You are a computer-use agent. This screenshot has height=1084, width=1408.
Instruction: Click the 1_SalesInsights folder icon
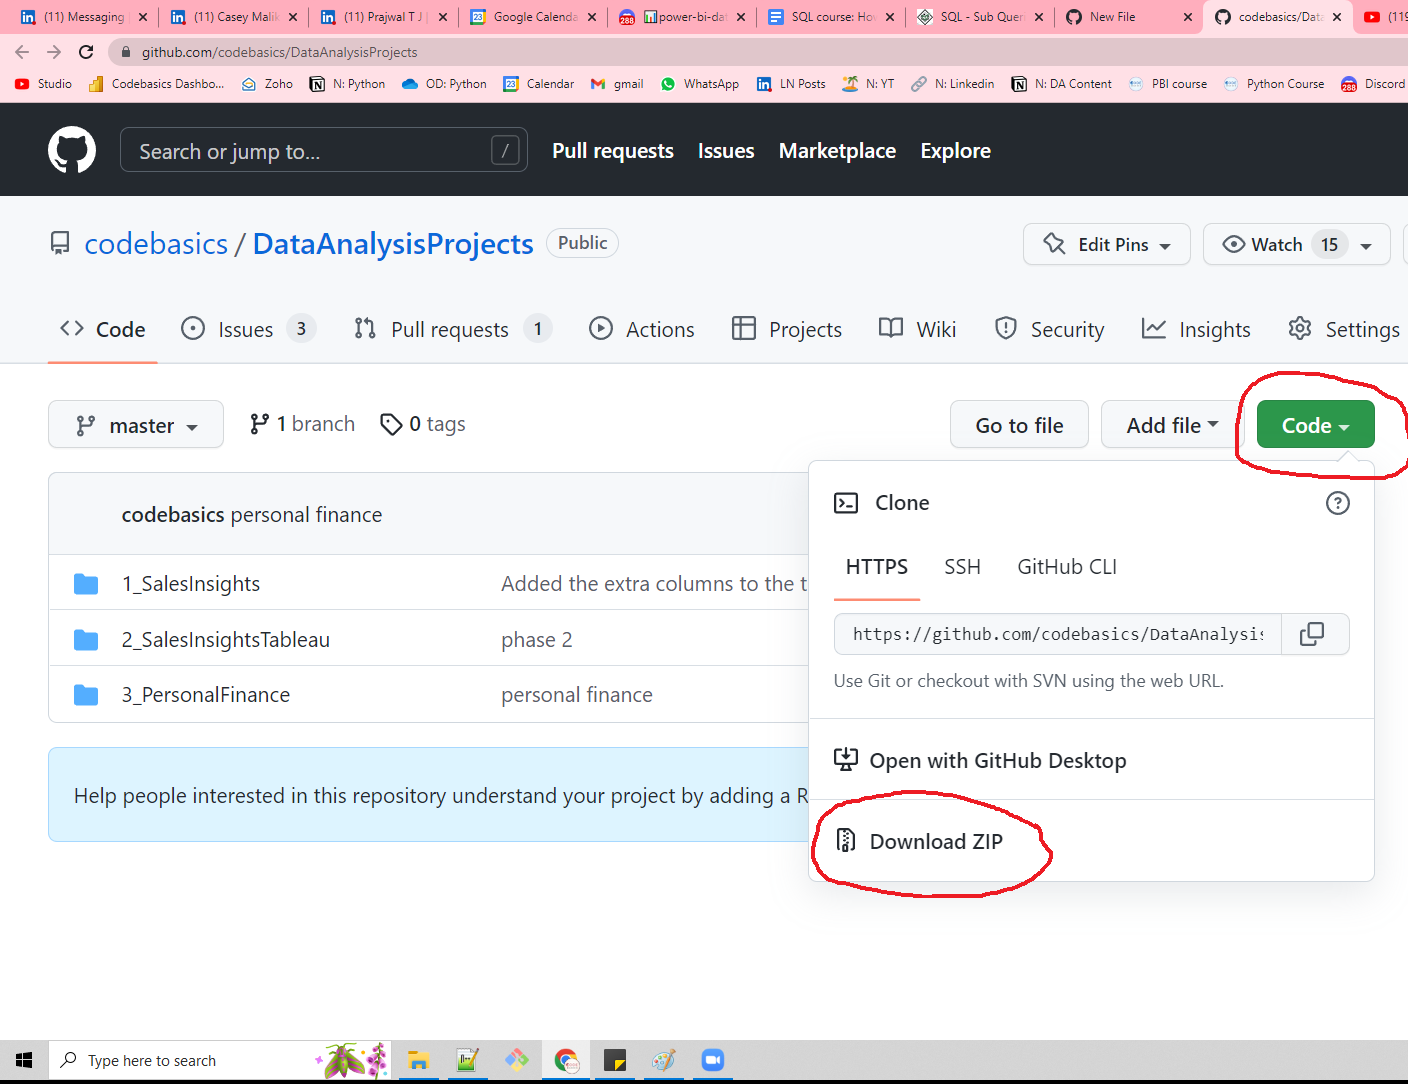86,584
